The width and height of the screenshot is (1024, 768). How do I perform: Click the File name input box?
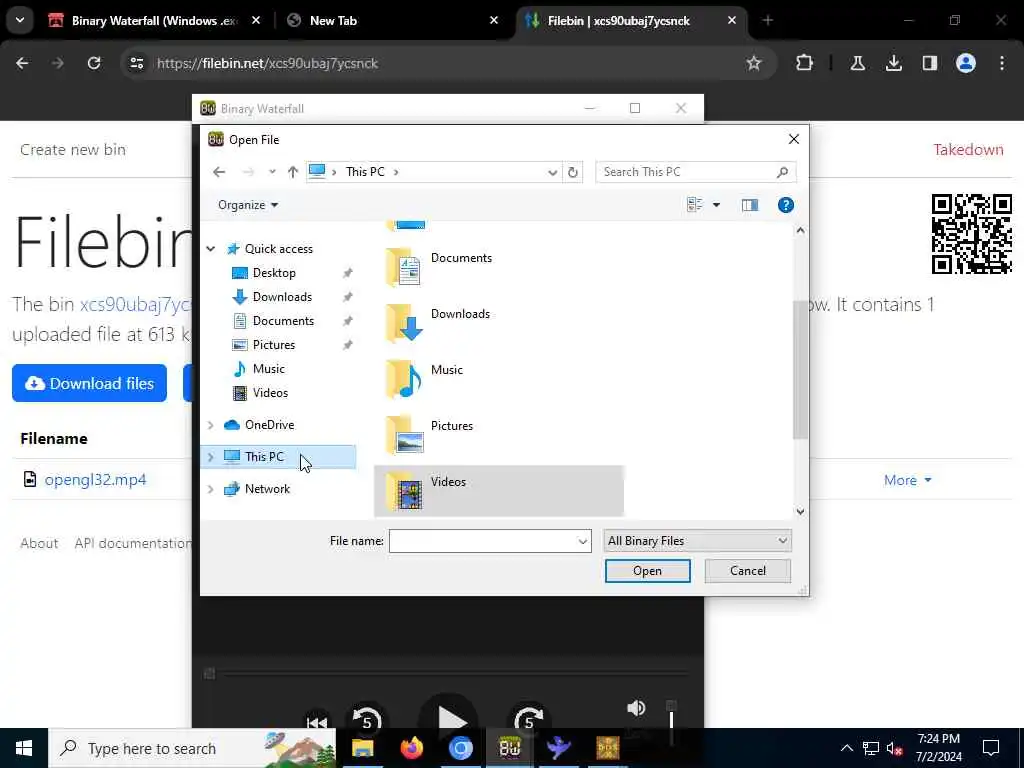coord(483,541)
